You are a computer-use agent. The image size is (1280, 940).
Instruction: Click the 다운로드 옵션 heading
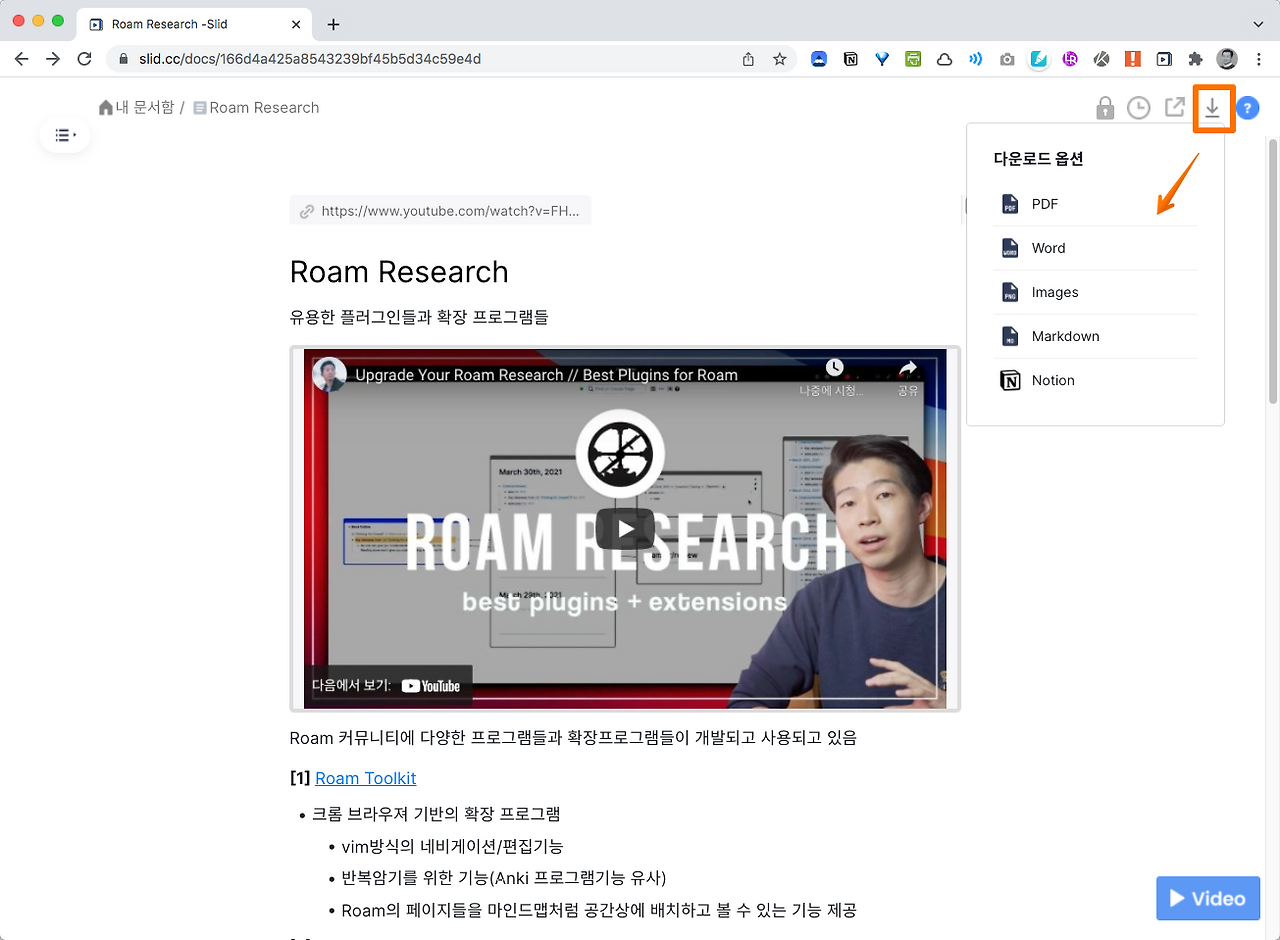point(1039,158)
